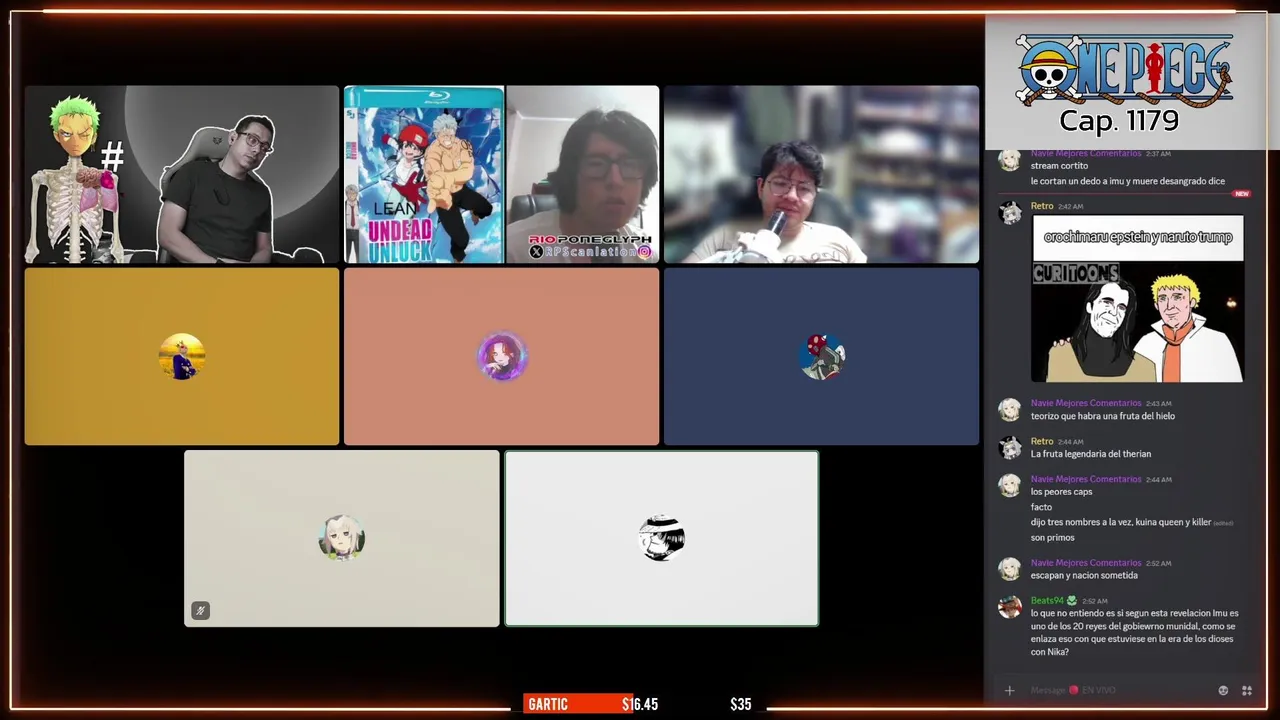Click the Instagram icon after RPScanlation

click(644, 252)
